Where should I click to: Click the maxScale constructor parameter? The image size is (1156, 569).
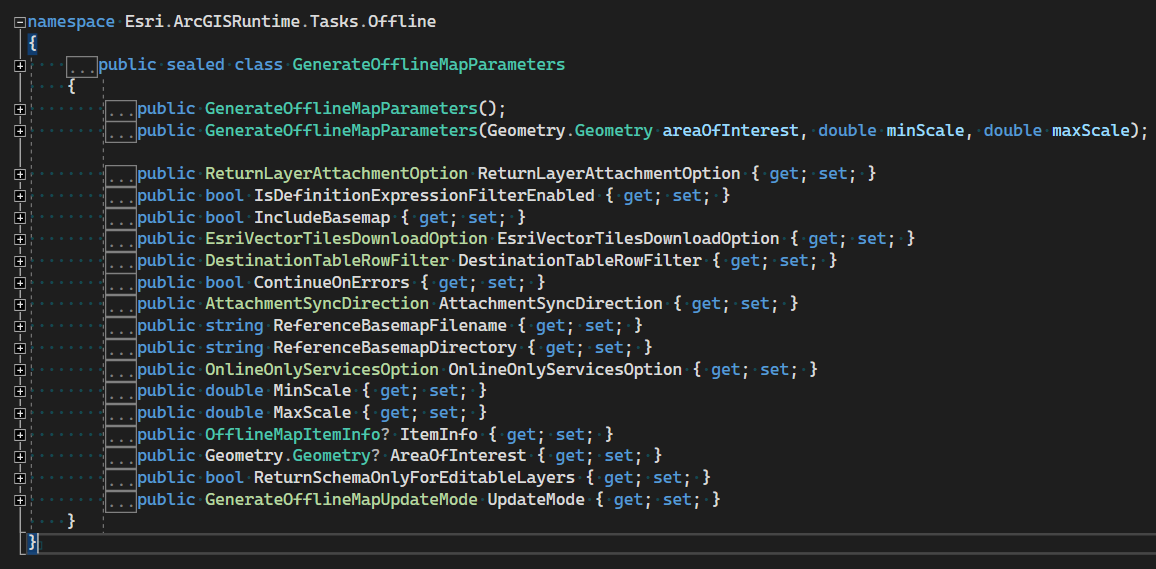tap(1091, 131)
